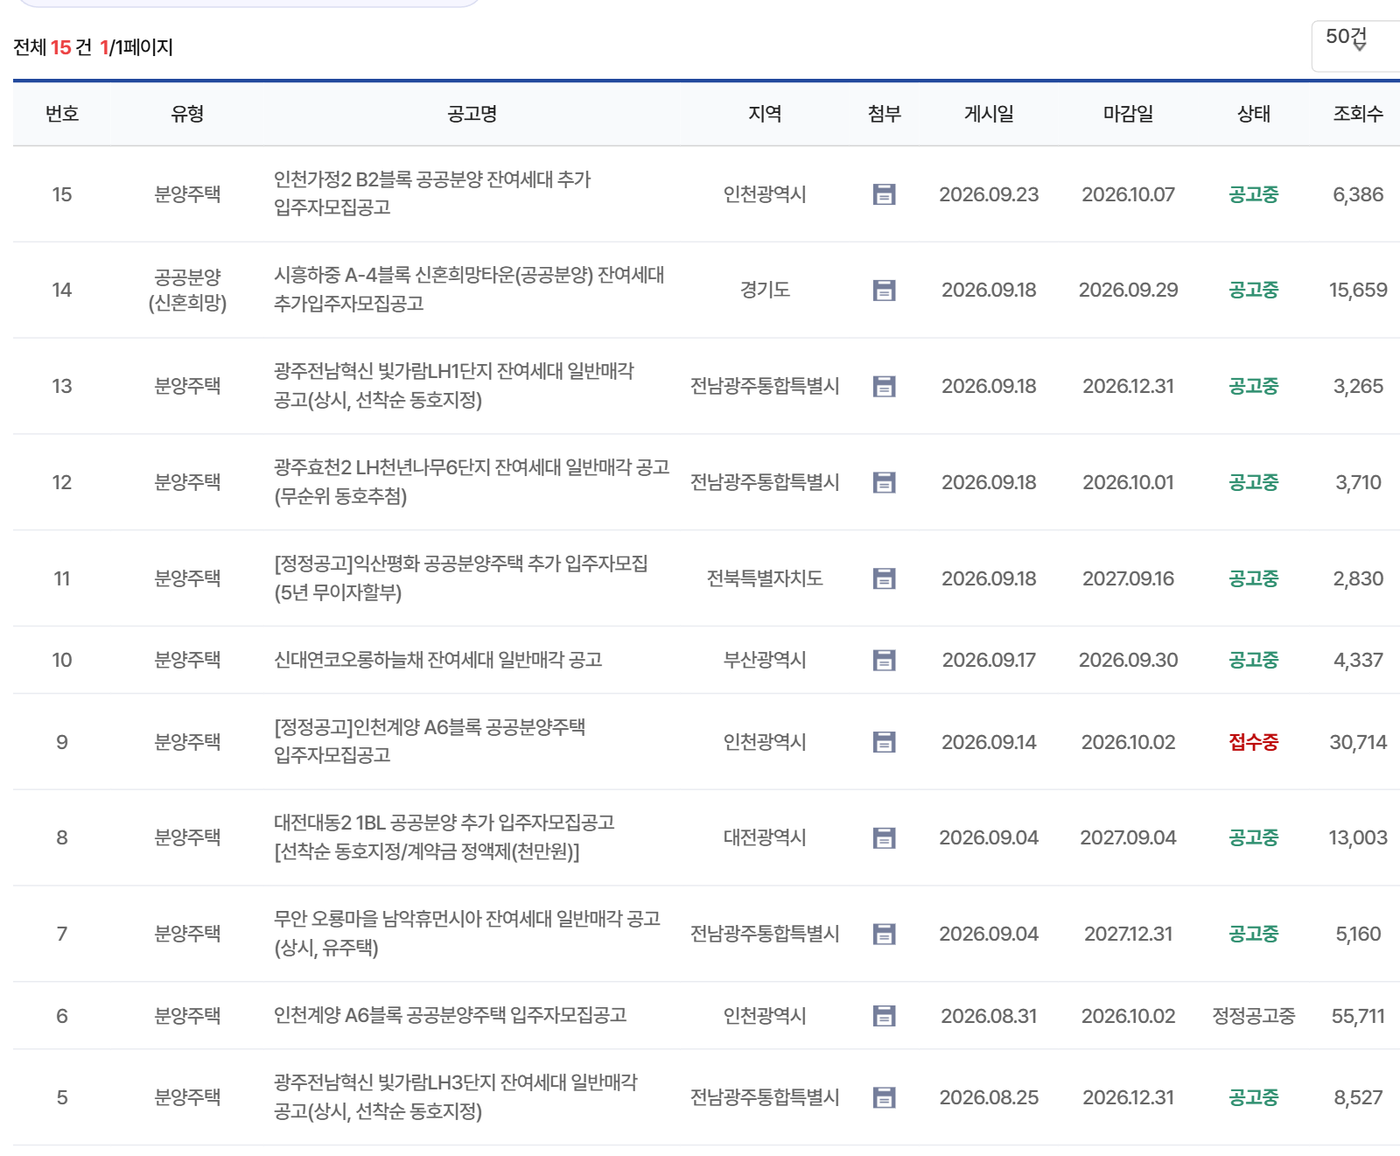Open the 대전대동2 1BL 공공분양 notice
The image size is (1400, 1156).
tap(444, 837)
